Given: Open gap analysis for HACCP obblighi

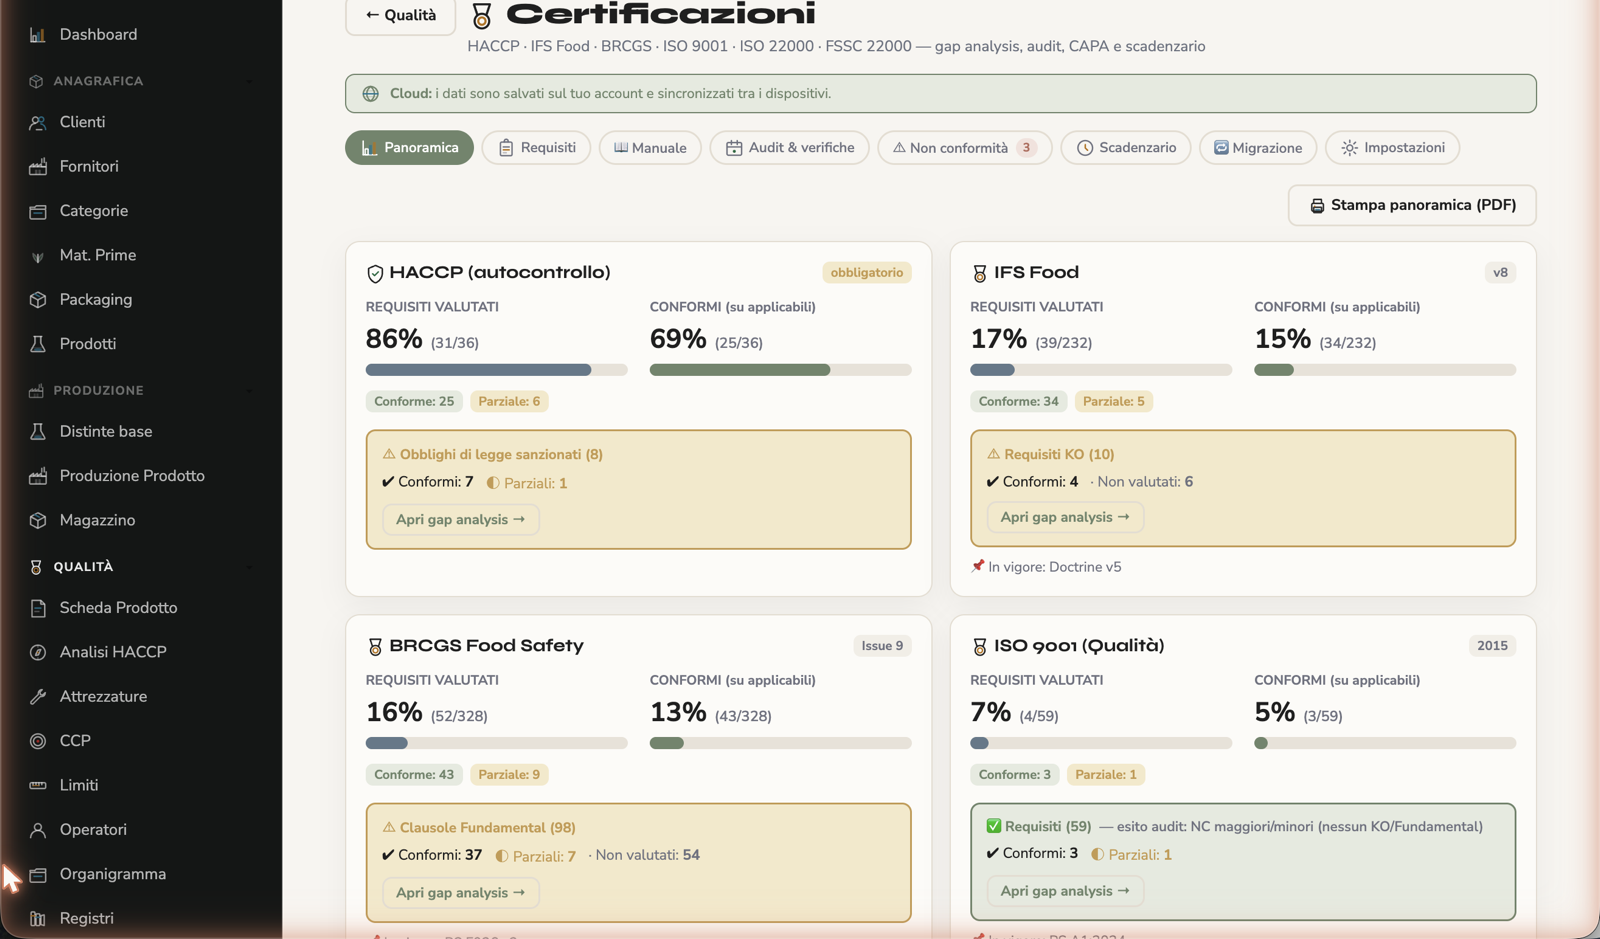Looking at the screenshot, I should pyautogui.click(x=460, y=520).
